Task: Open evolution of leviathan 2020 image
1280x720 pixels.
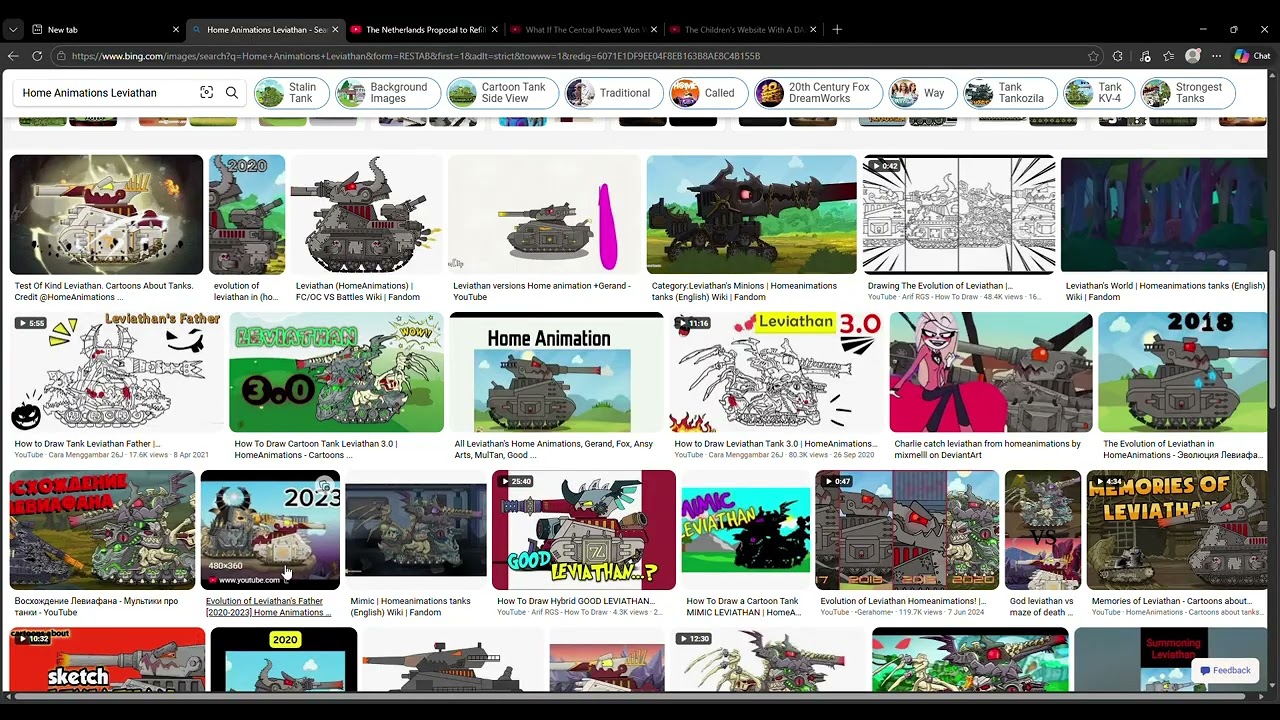Action: [x=247, y=214]
